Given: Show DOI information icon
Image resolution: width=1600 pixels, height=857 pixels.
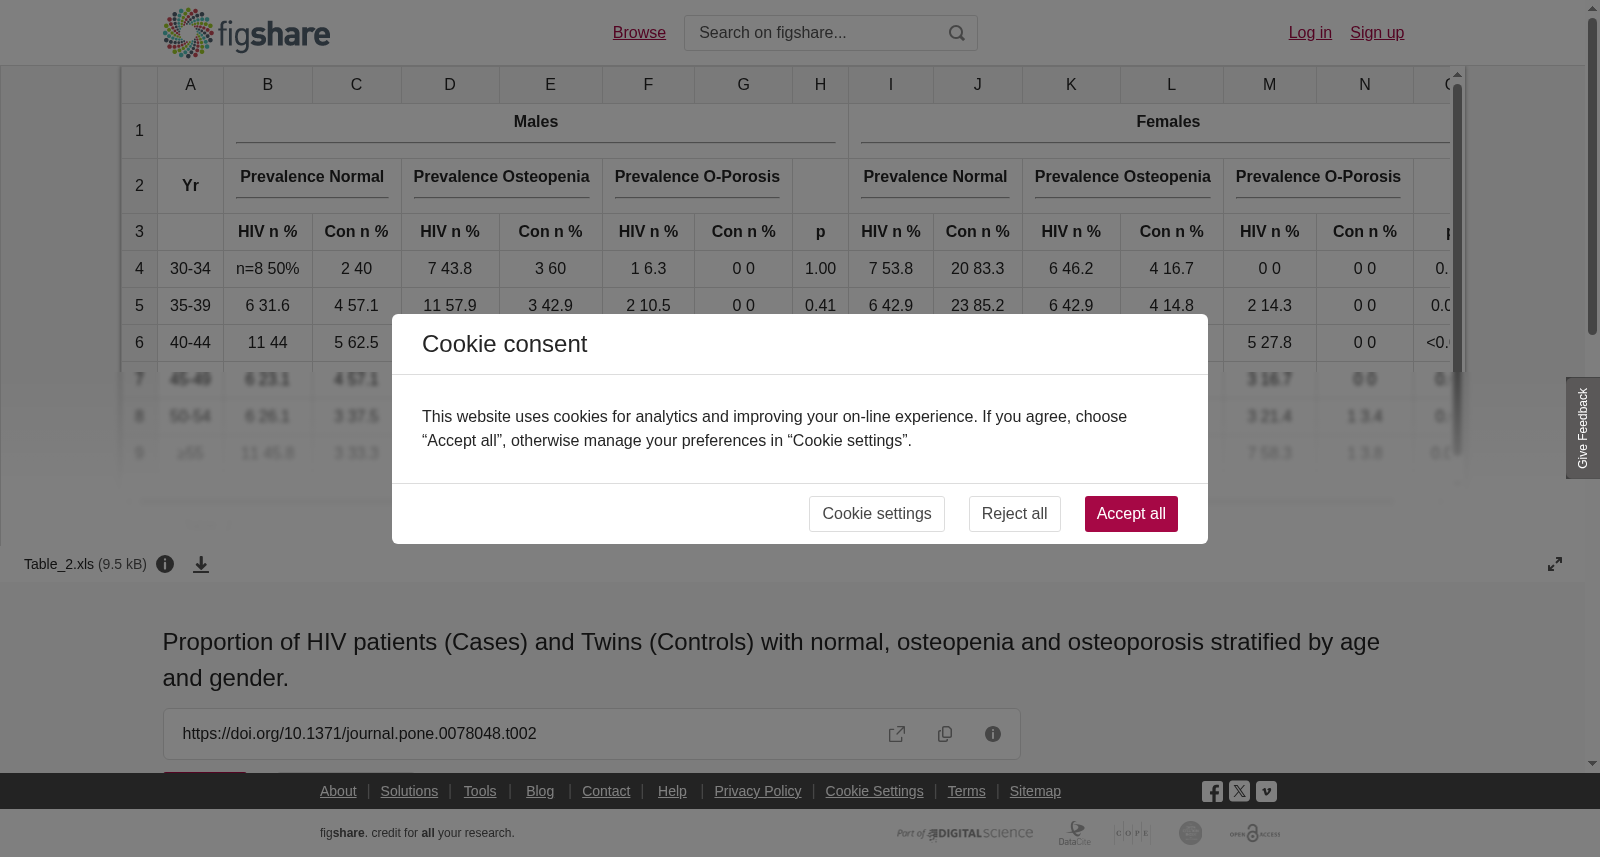Looking at the screenshot, I should point(993,734).
